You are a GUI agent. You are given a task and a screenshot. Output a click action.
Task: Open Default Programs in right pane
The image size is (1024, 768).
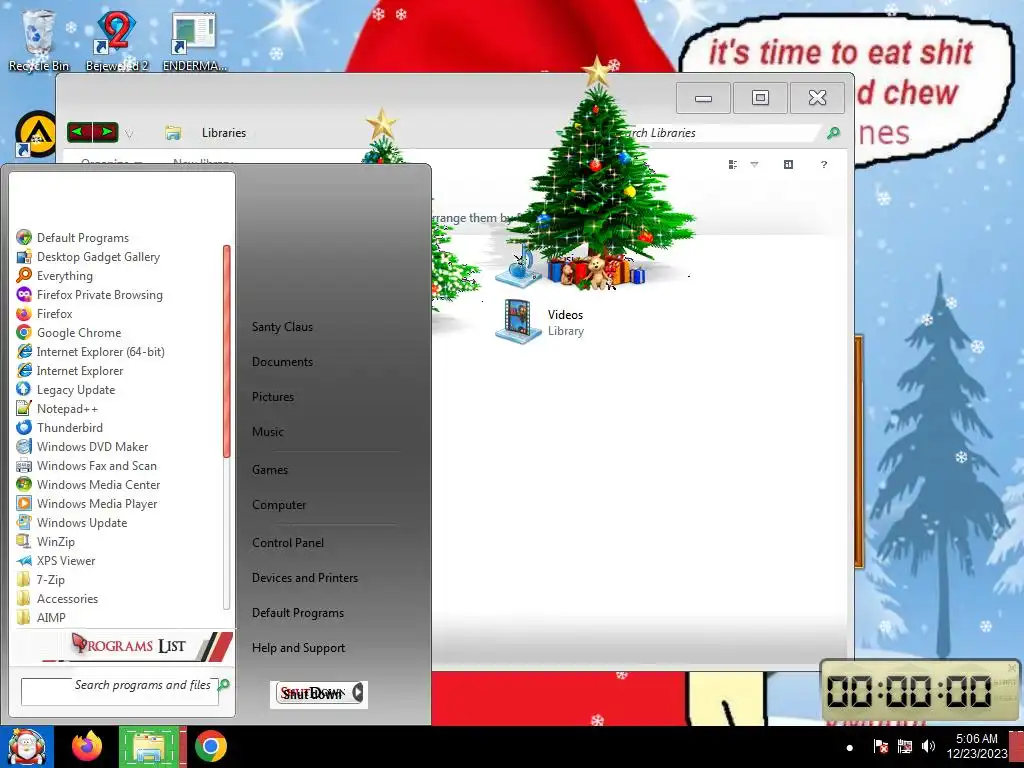click(298, 613)
